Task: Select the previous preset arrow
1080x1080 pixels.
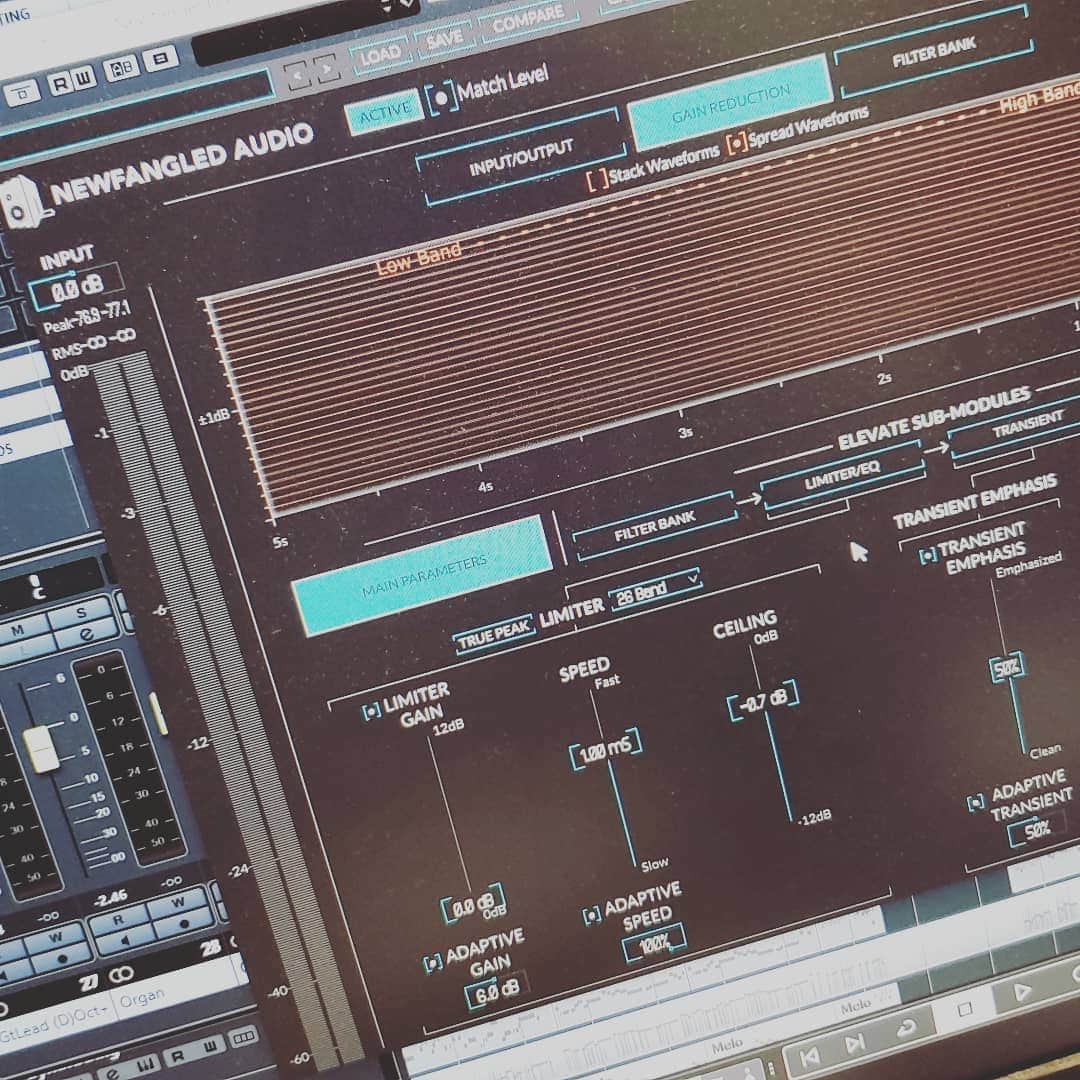Action: point(298,74)
